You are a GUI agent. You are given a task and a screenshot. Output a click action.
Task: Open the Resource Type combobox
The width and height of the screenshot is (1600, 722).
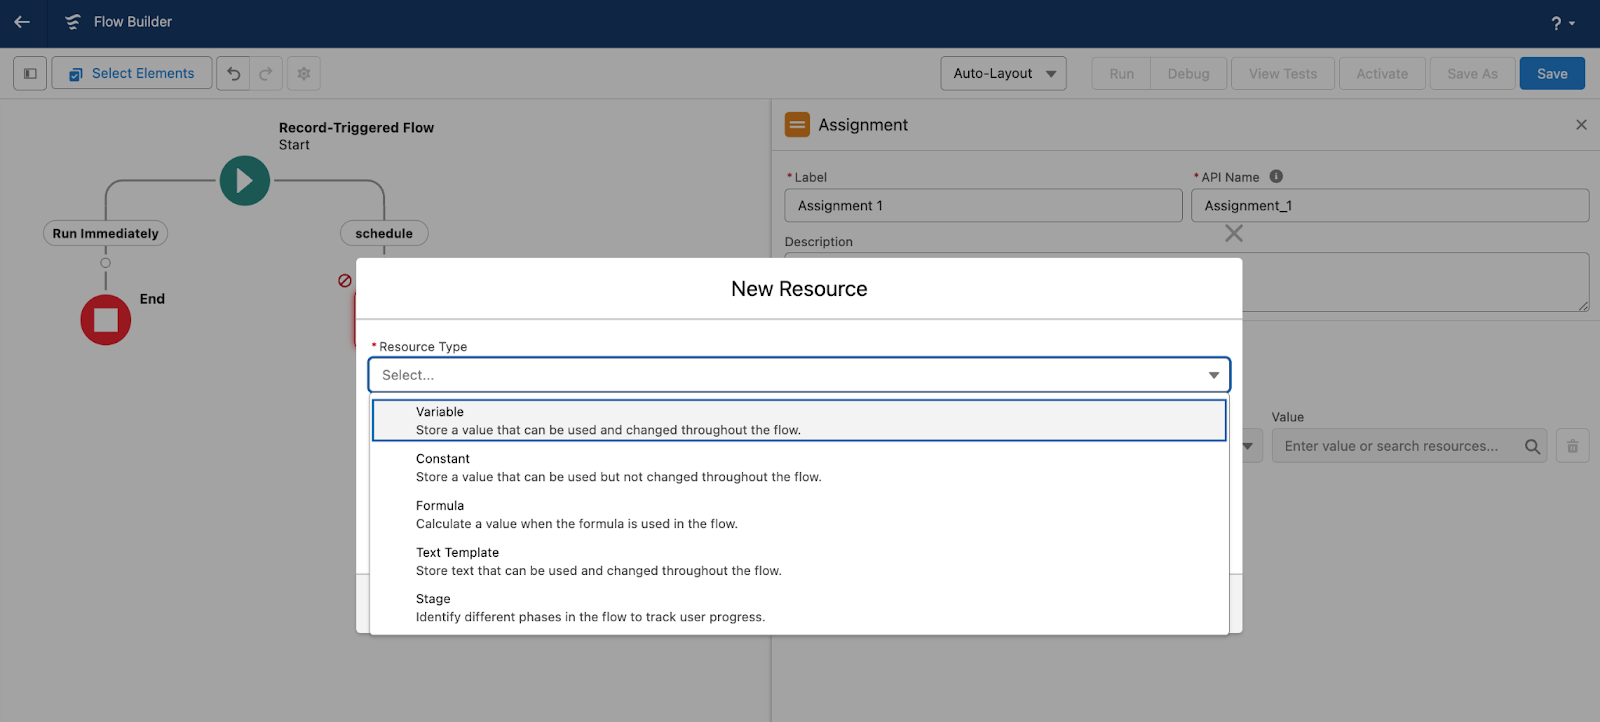[799, 375]
